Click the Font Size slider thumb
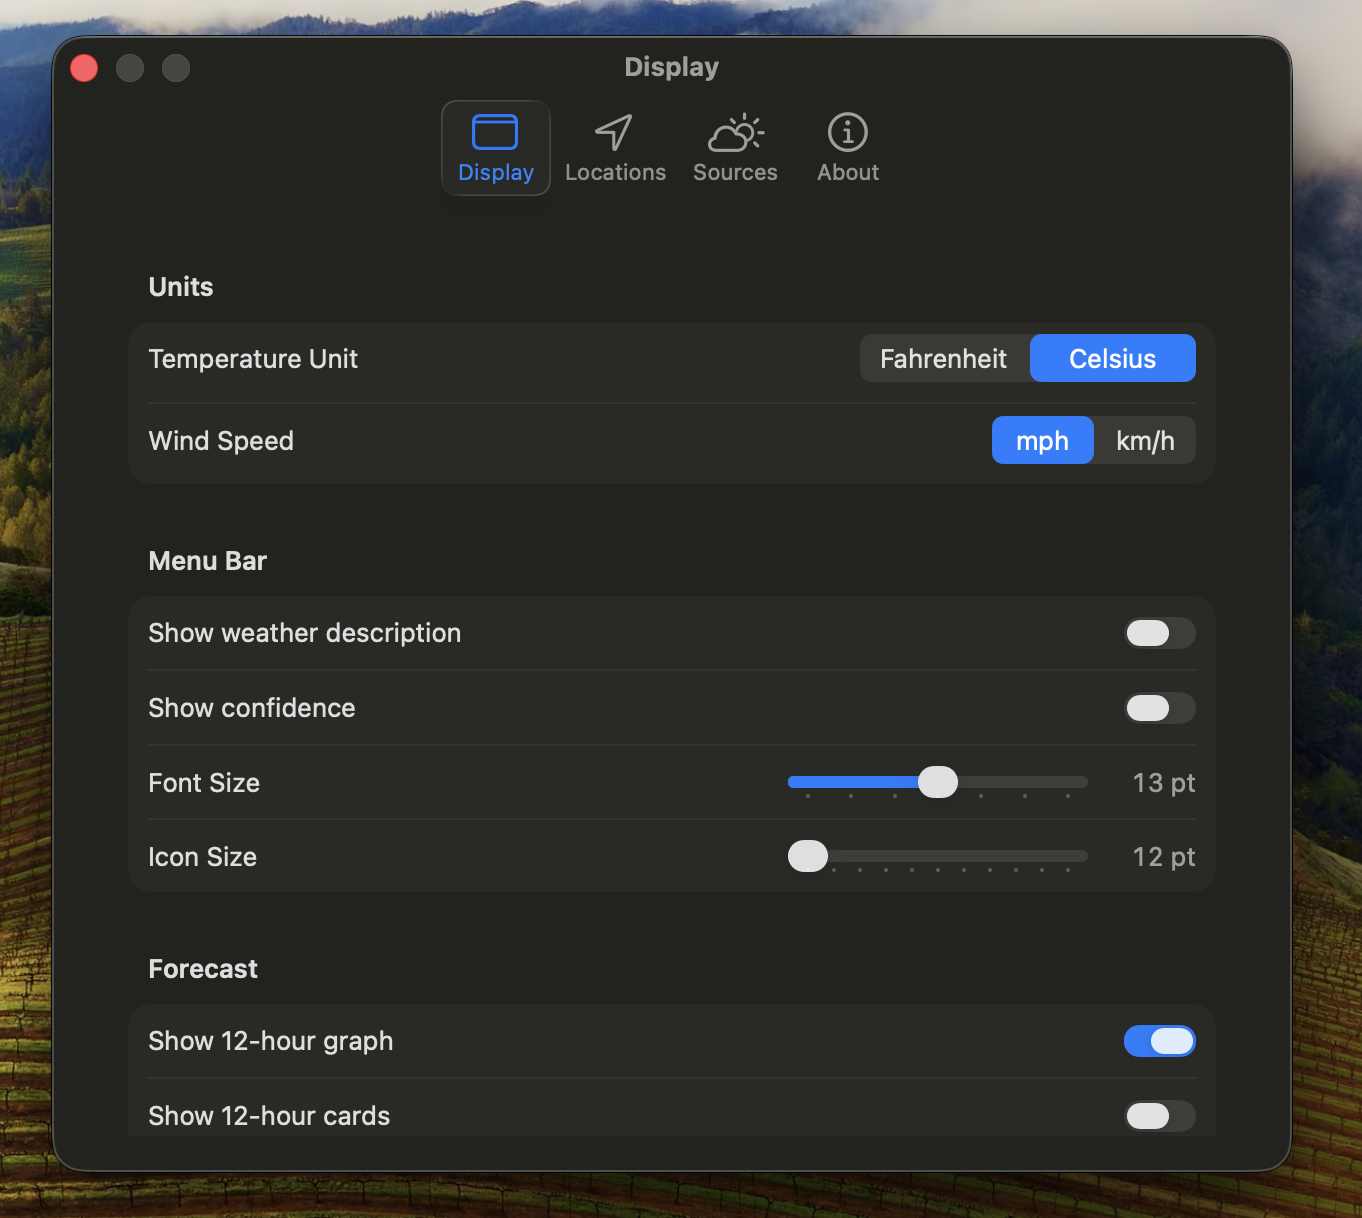Screen dimensions: 1362x1218 pos(938,782)
